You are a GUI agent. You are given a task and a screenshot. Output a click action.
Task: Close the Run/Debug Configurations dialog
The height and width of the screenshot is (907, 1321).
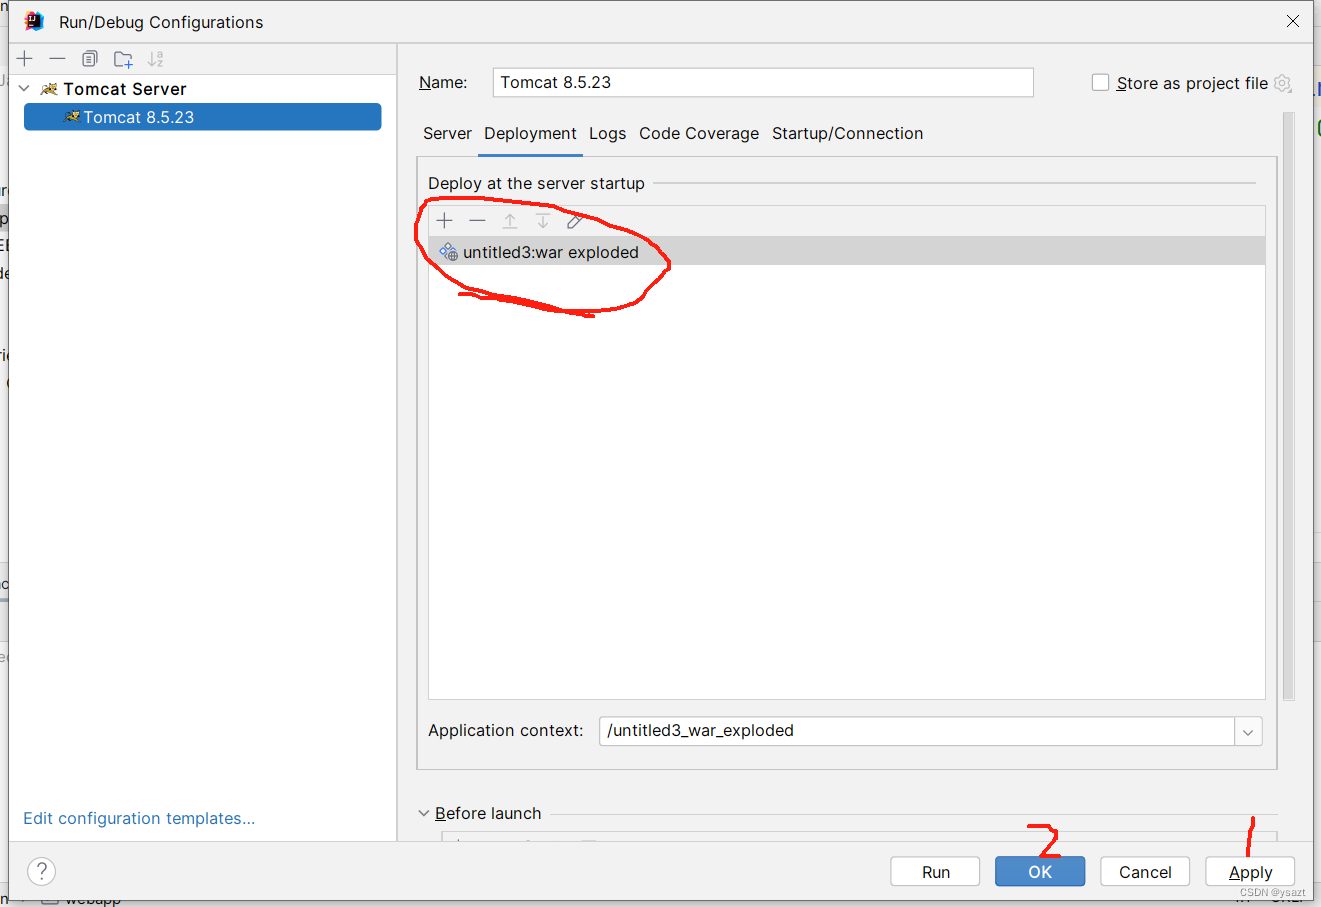(1292, 21)
